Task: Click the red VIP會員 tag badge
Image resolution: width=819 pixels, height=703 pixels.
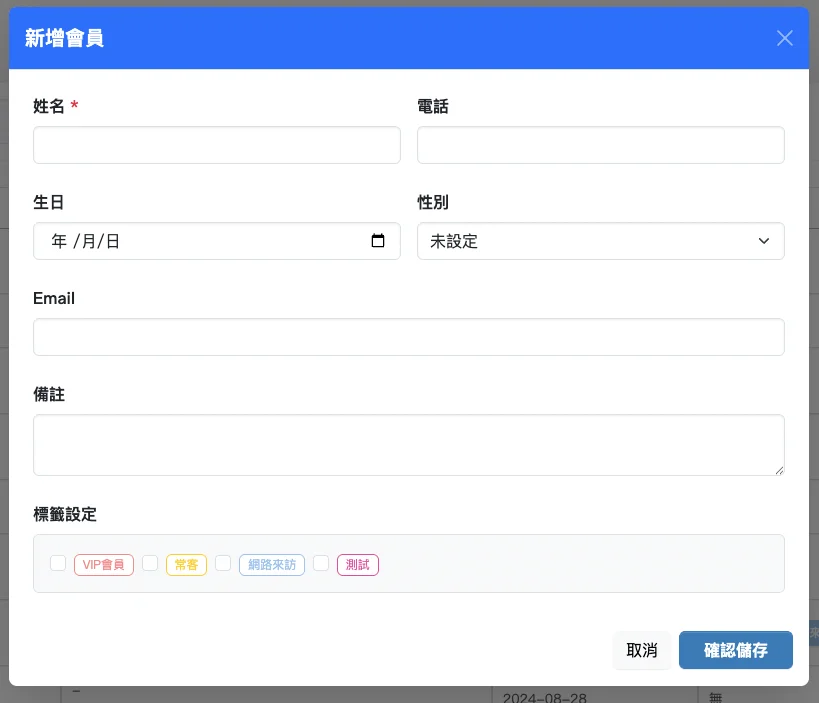Action: point(104,565)
